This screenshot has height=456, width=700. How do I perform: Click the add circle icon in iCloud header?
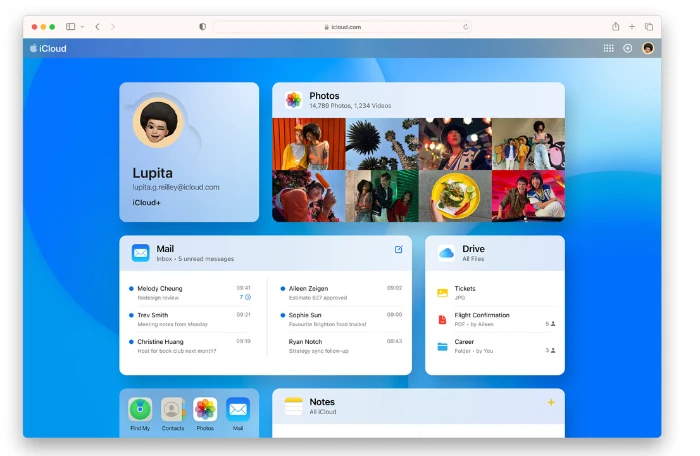(x=628, y=48)
